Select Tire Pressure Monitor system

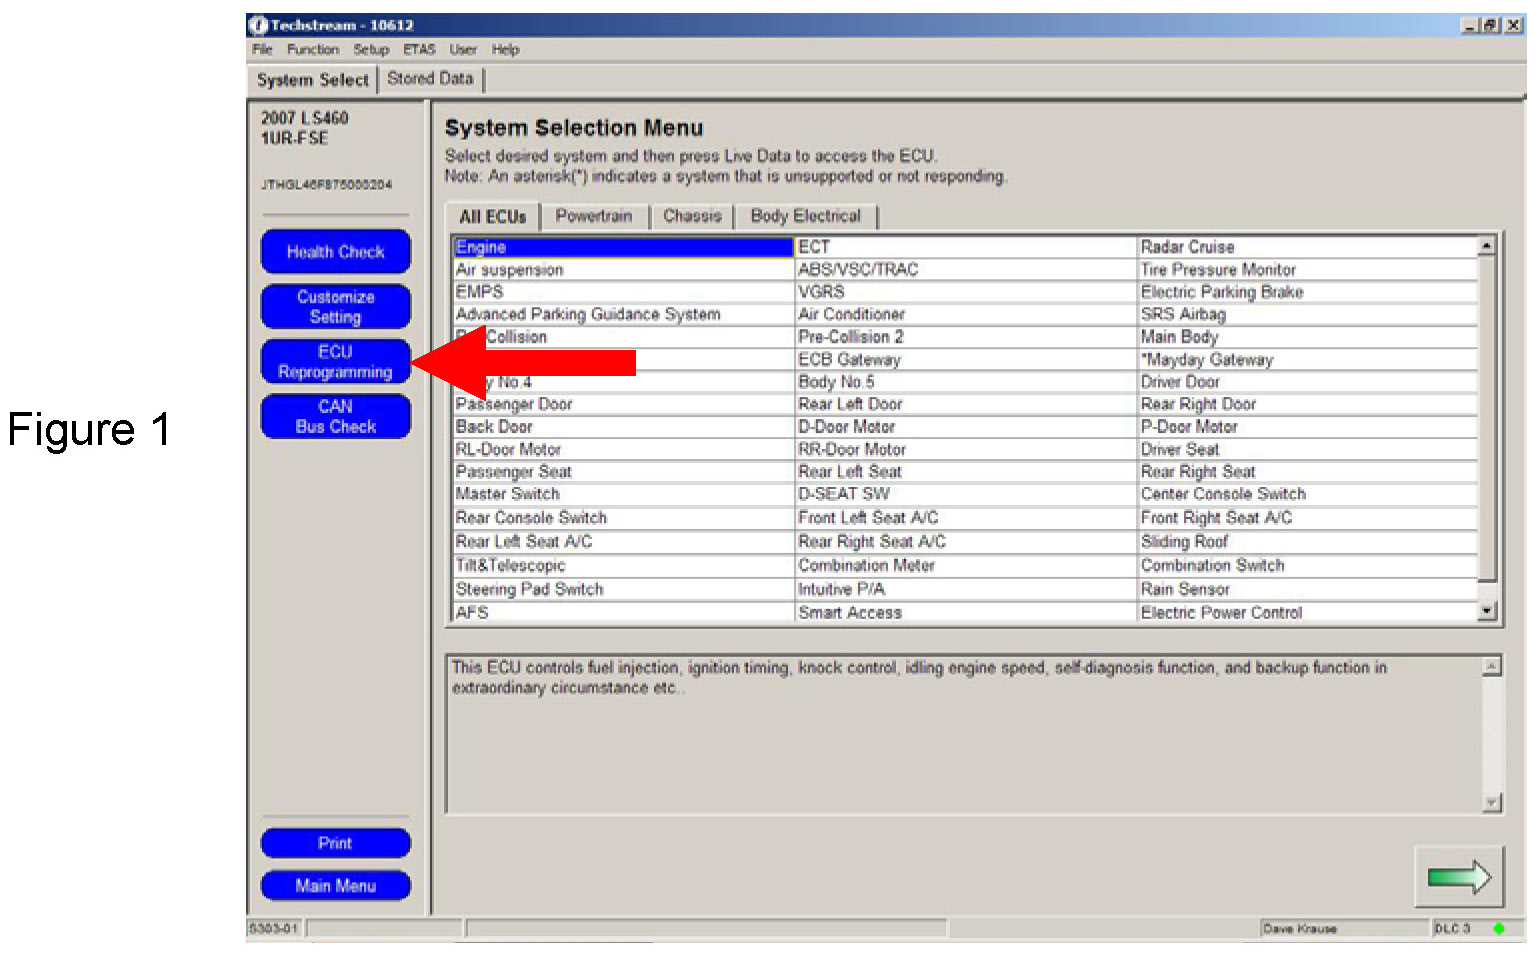(1217, 270)
